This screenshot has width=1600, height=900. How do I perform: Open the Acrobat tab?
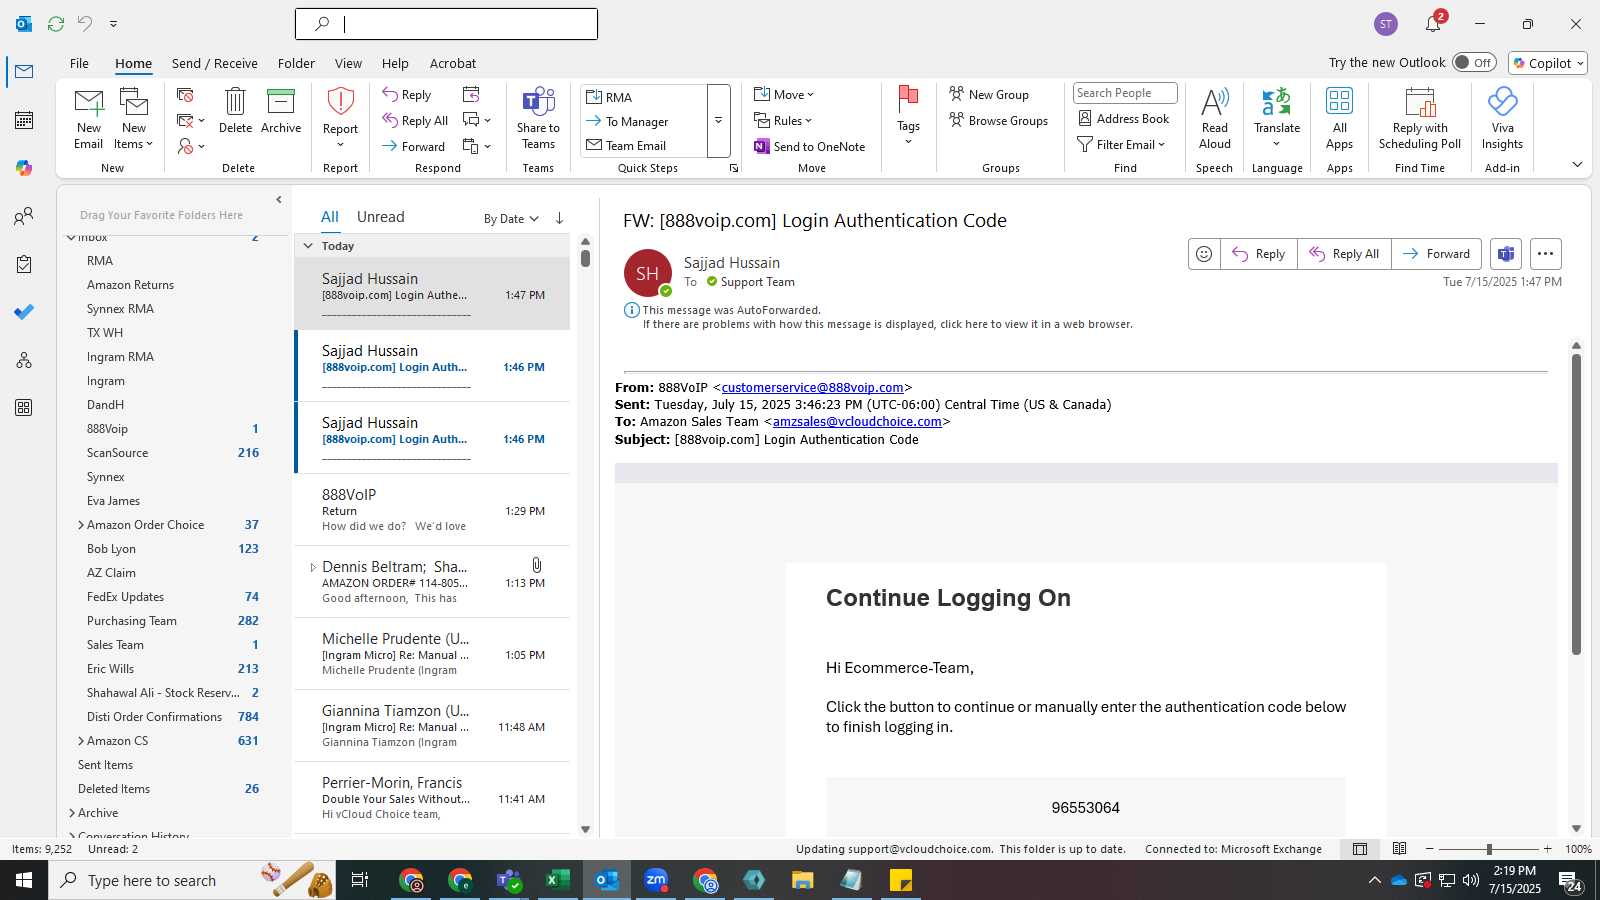(453, 63)
